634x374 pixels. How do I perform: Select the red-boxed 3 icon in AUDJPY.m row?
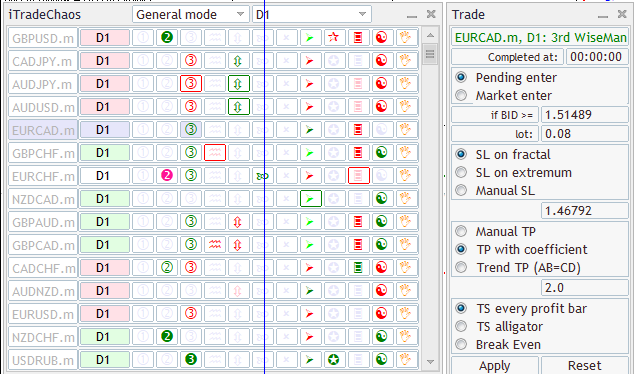(x=191, y=84)
